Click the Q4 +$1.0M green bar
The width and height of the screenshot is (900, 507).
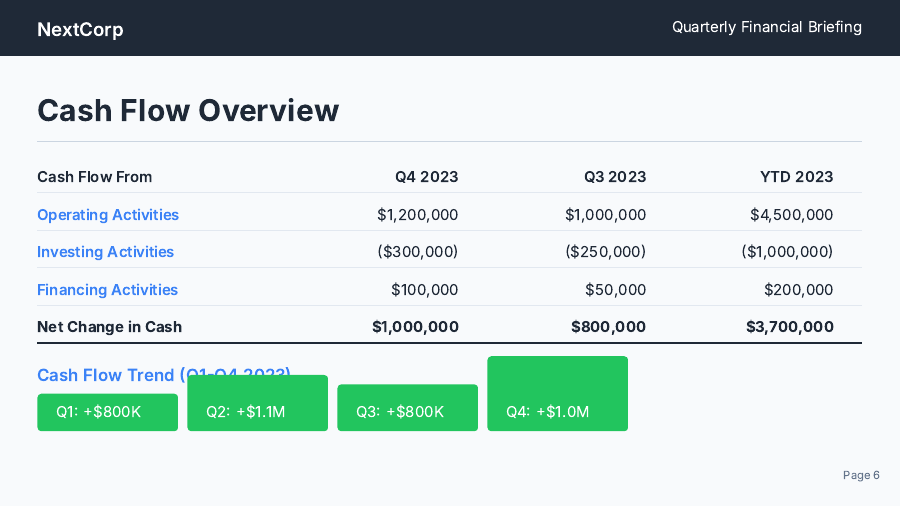click(557, 394)
